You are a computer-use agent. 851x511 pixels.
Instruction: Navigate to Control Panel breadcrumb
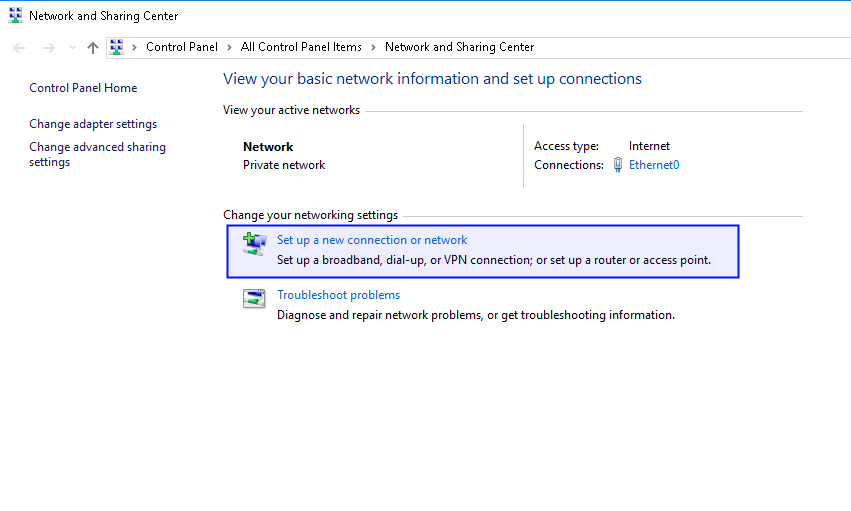click(x=181, y=47)
